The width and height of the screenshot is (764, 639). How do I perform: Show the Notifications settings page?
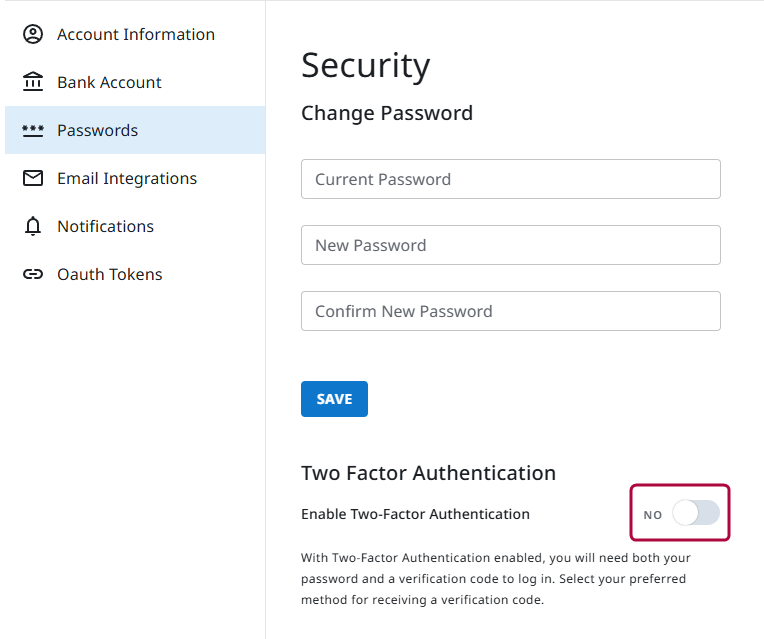(x=105, y=226)
